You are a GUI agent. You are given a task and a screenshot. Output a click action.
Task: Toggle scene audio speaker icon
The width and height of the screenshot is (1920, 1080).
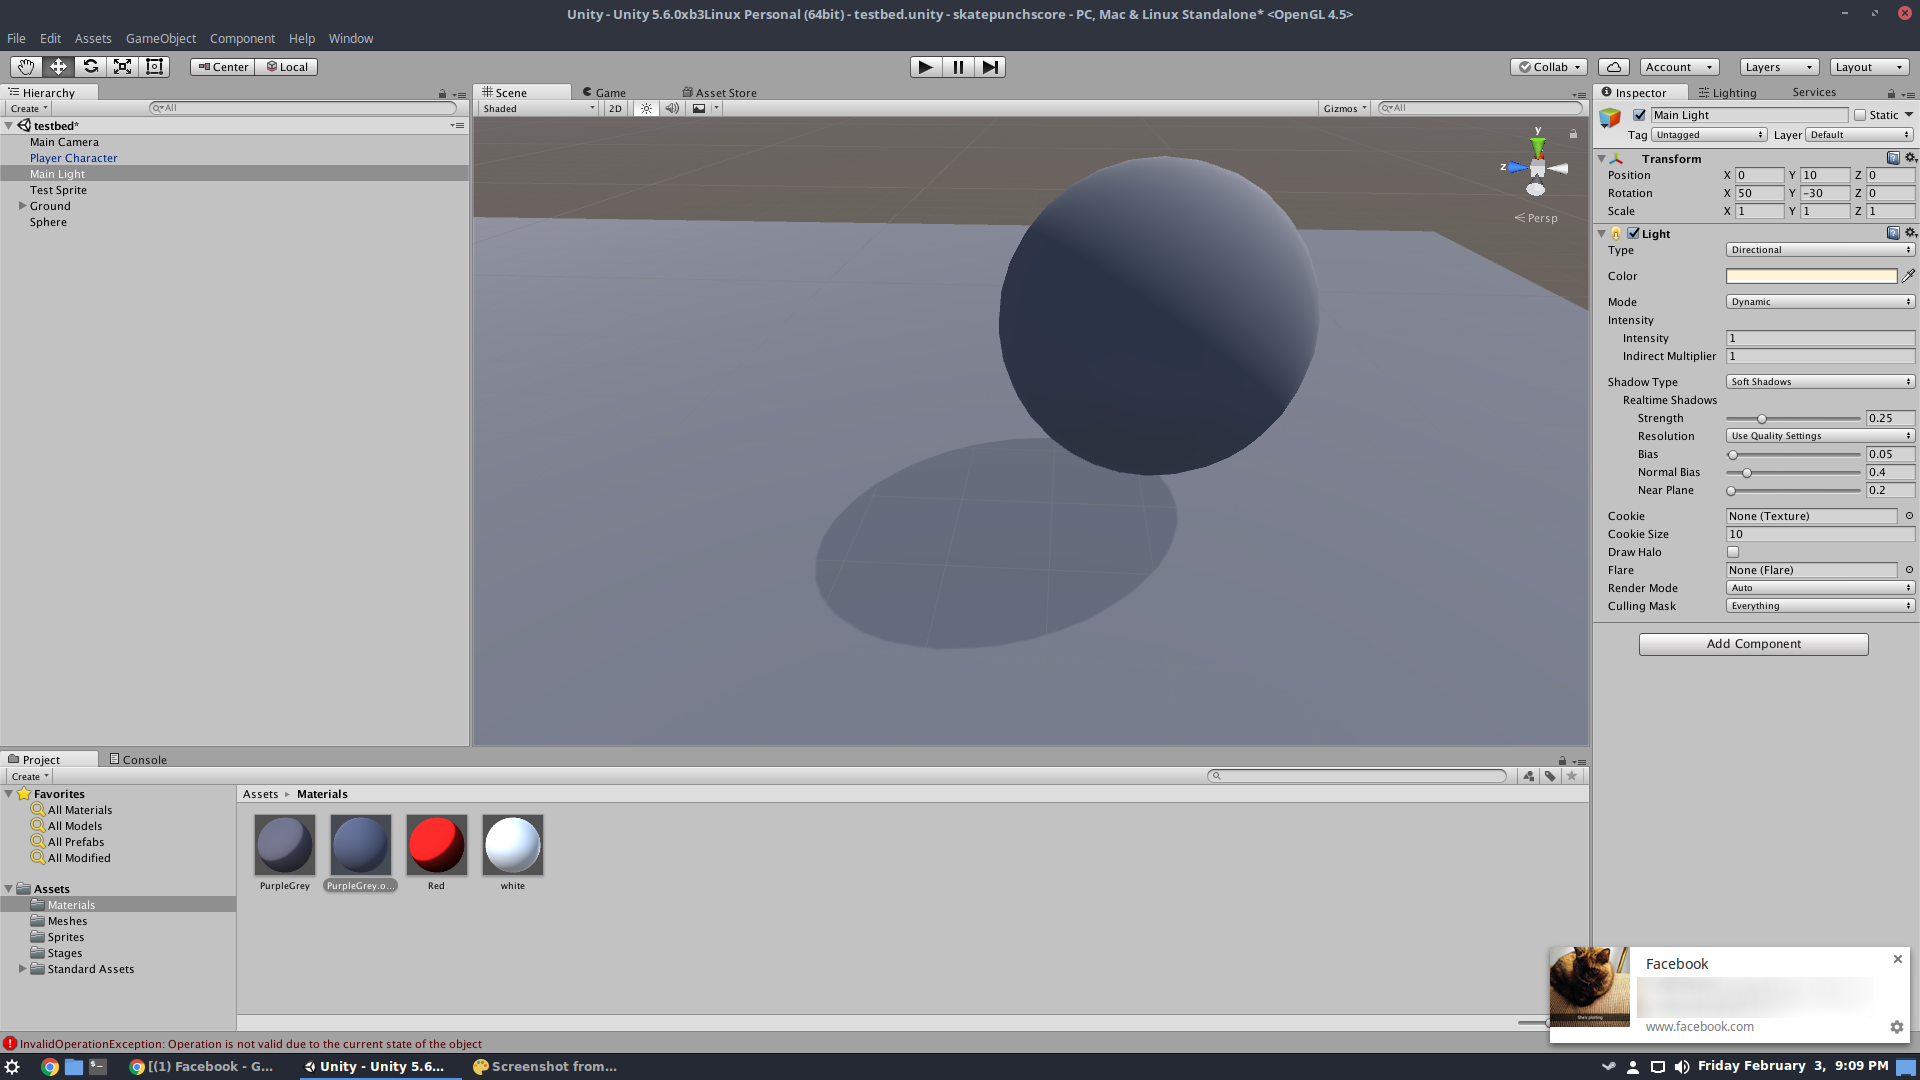pos(672,108)
